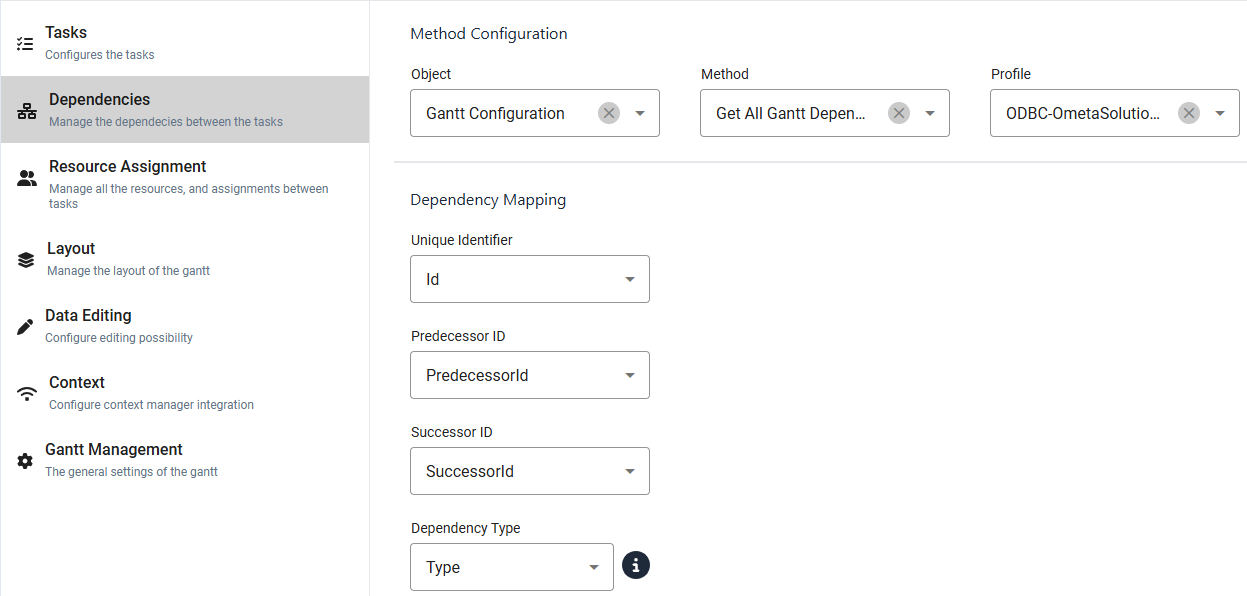Click the Tasks checklist icon in sidebar
Image resolution: width=1247 pixels, height=596 pixels.
click(25, 44)
